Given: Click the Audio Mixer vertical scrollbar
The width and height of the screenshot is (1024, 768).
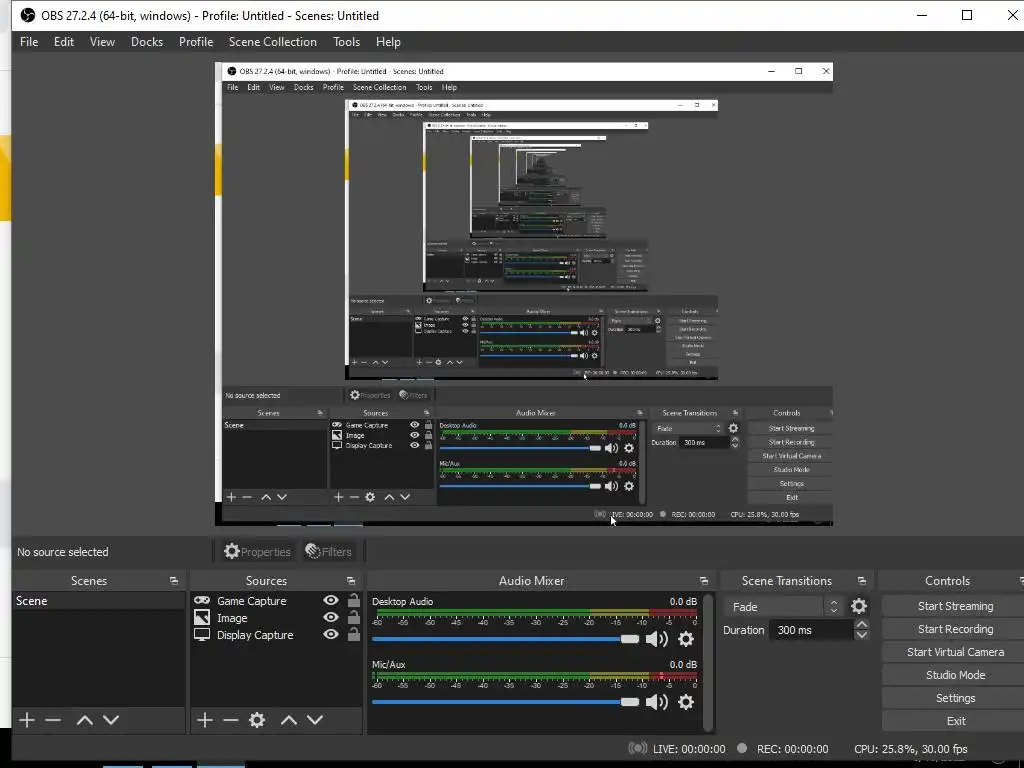Looking at the screenshot, I should (708, 662).
